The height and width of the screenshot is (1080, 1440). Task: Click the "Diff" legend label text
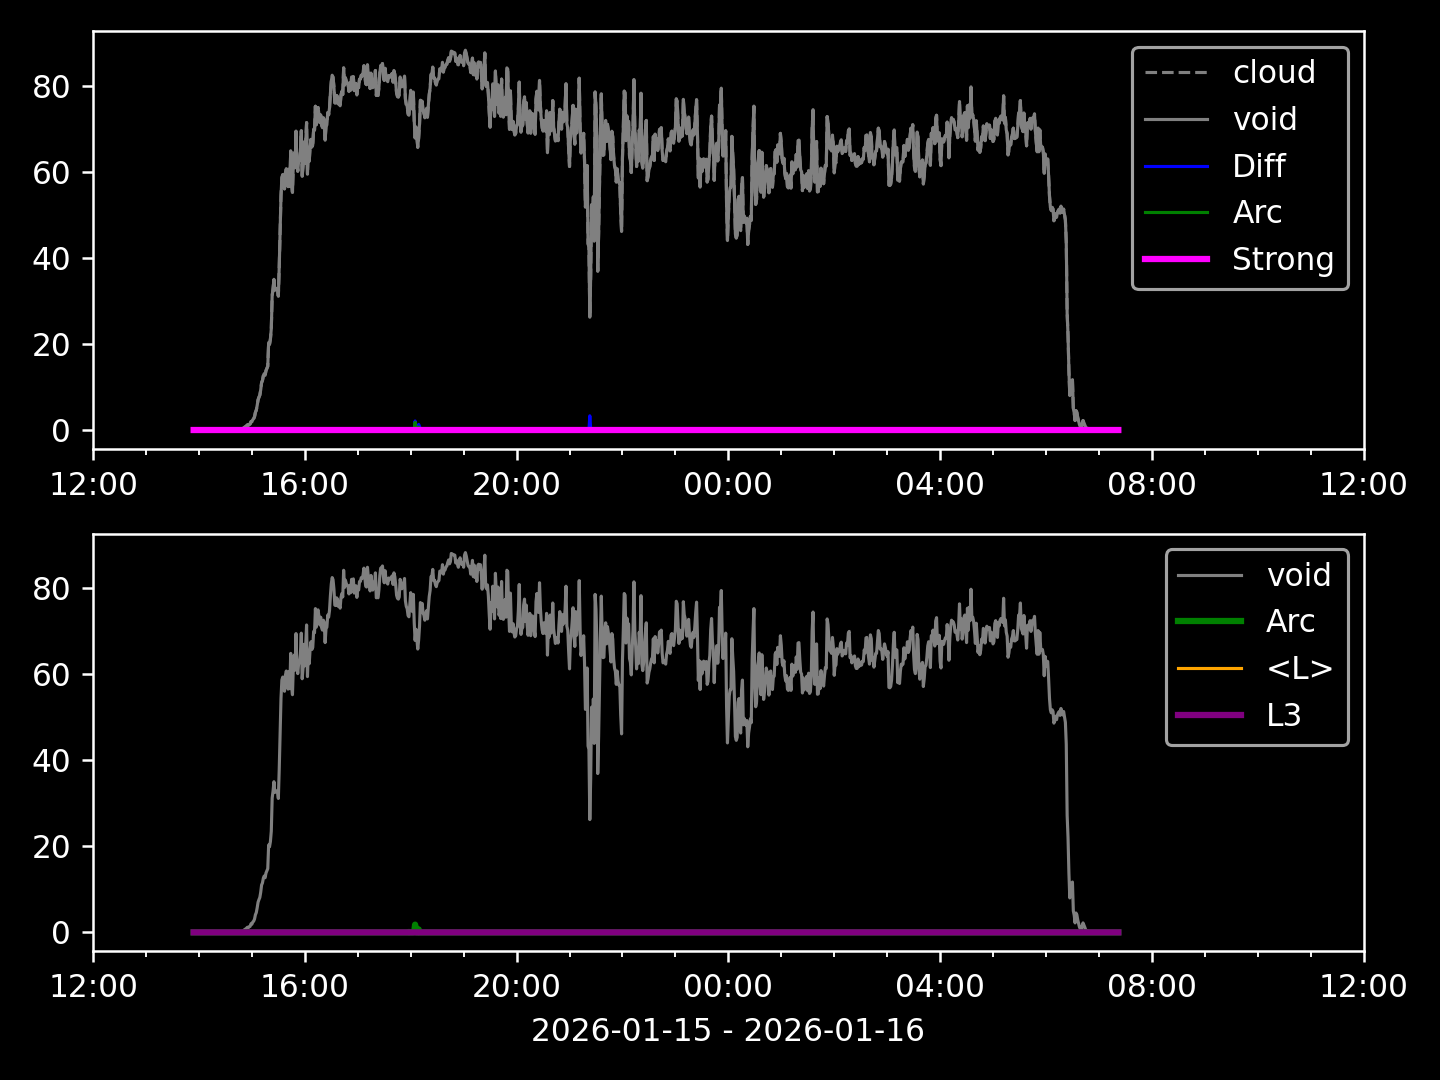1258,166
